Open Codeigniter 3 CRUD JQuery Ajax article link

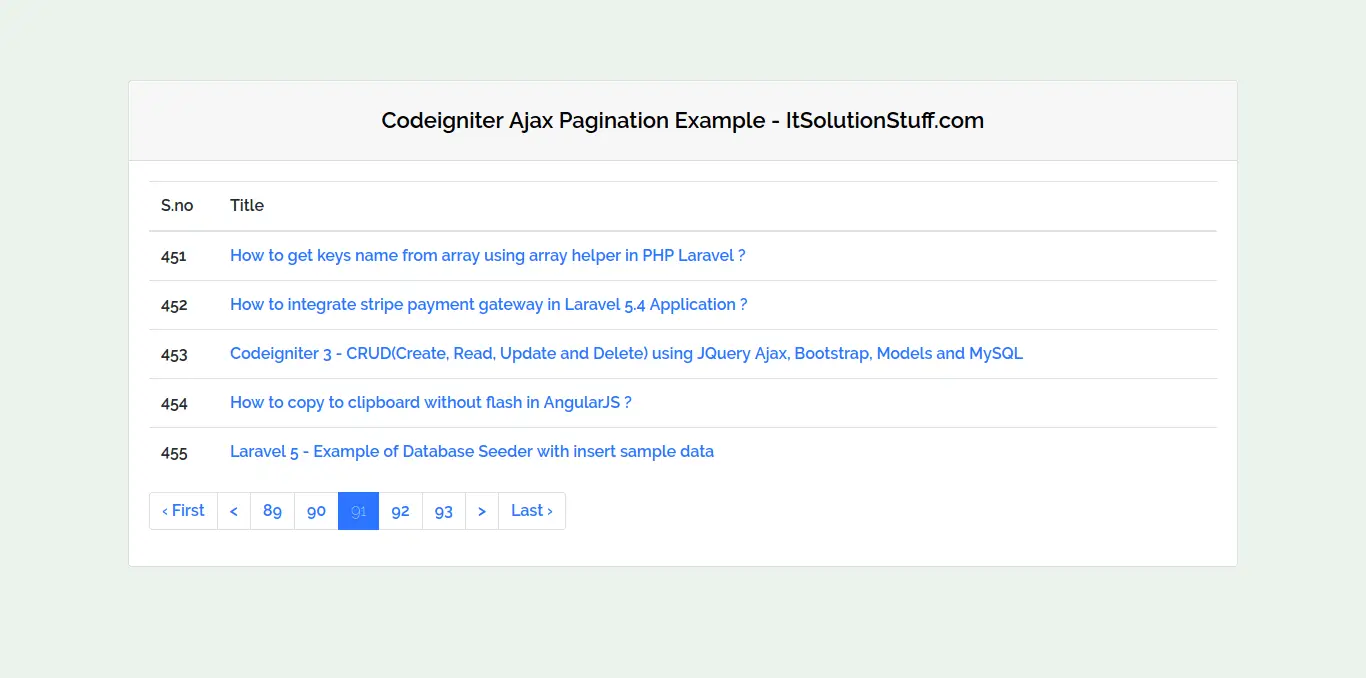626,353
